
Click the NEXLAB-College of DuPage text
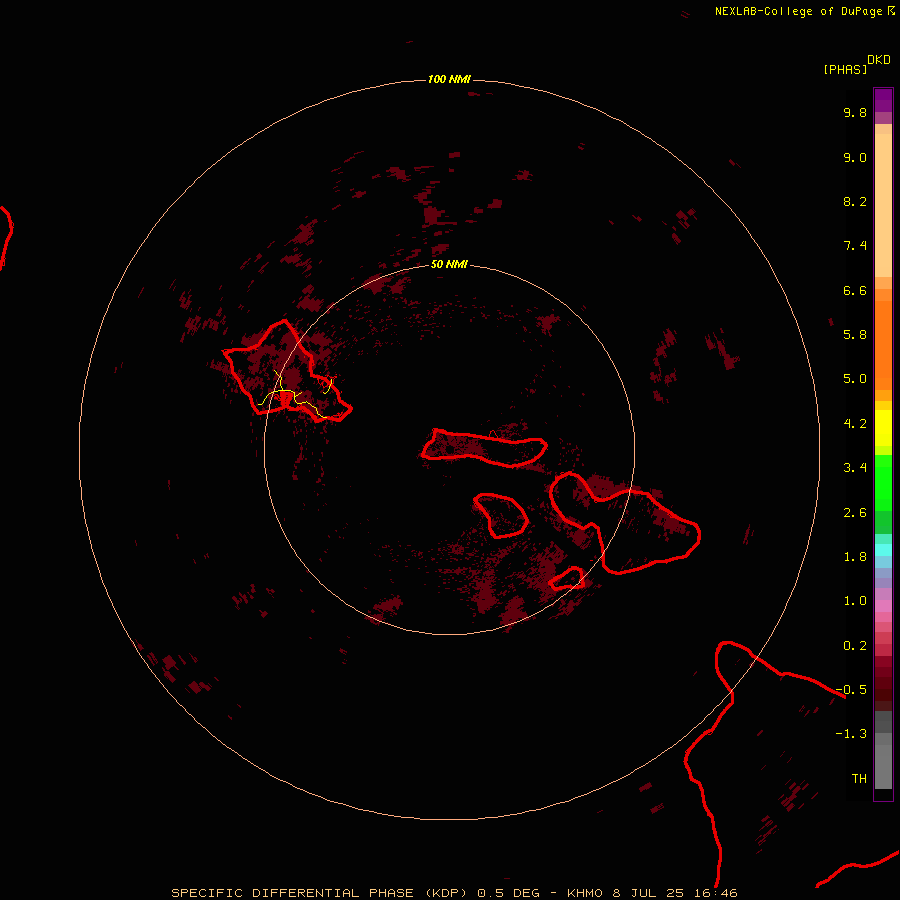[x=798, y=11]
